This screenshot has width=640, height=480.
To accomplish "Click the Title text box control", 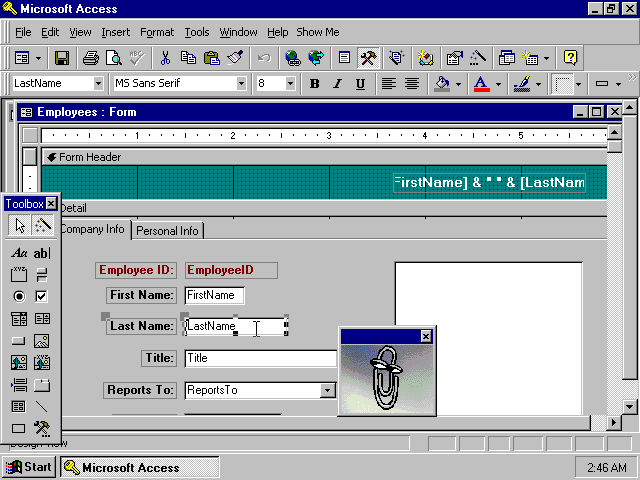I will coord(260,358).
